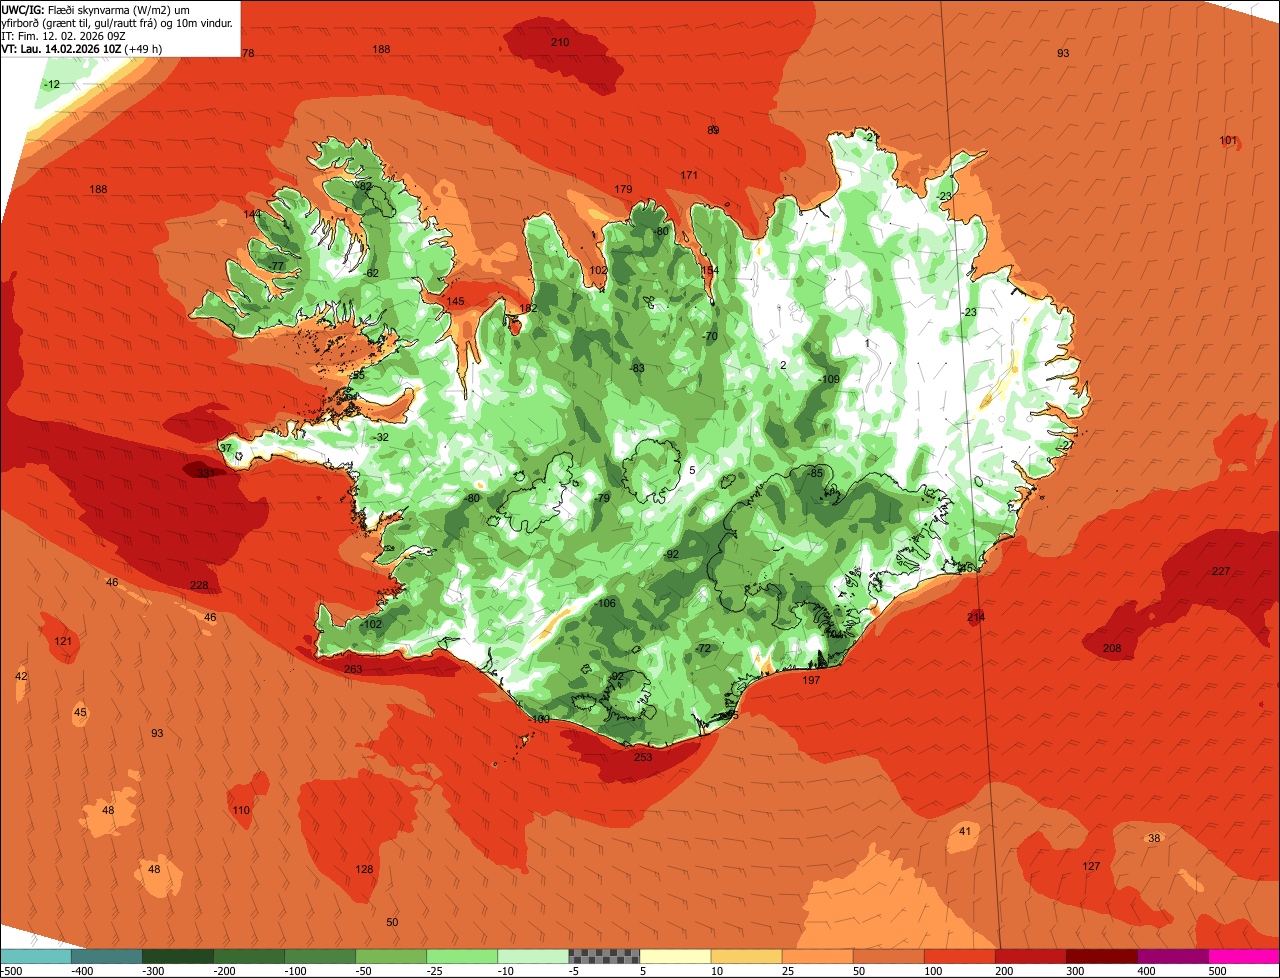Select the 41 value in the southeast sea
The width and height of the screenshot is (1280, 978).
[965, 831]
